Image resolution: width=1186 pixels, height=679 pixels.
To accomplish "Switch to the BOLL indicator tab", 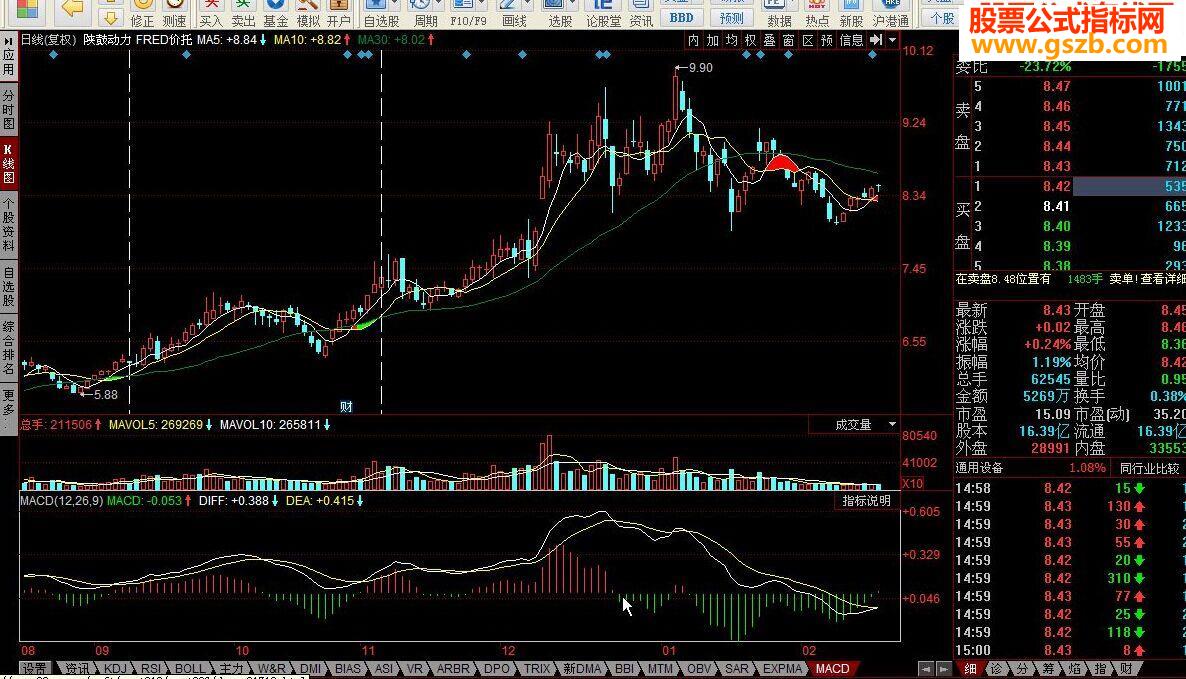I will (x=190, y=669).
